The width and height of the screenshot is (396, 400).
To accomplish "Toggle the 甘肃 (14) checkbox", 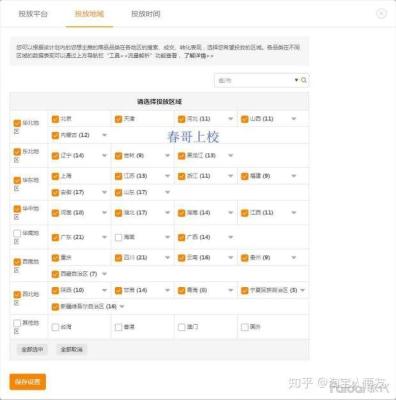I will (118, 290).
